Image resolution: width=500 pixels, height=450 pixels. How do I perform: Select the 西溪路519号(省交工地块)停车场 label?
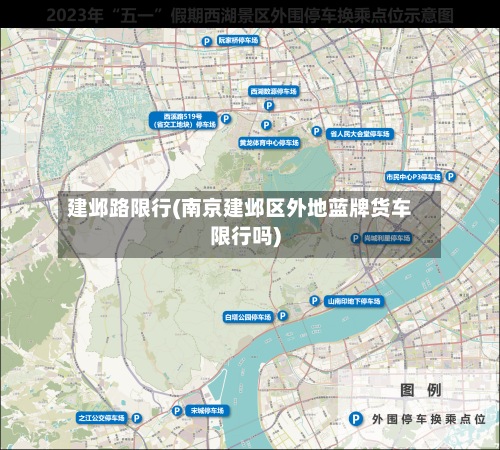pyautogui.click(x=183, y=120)
